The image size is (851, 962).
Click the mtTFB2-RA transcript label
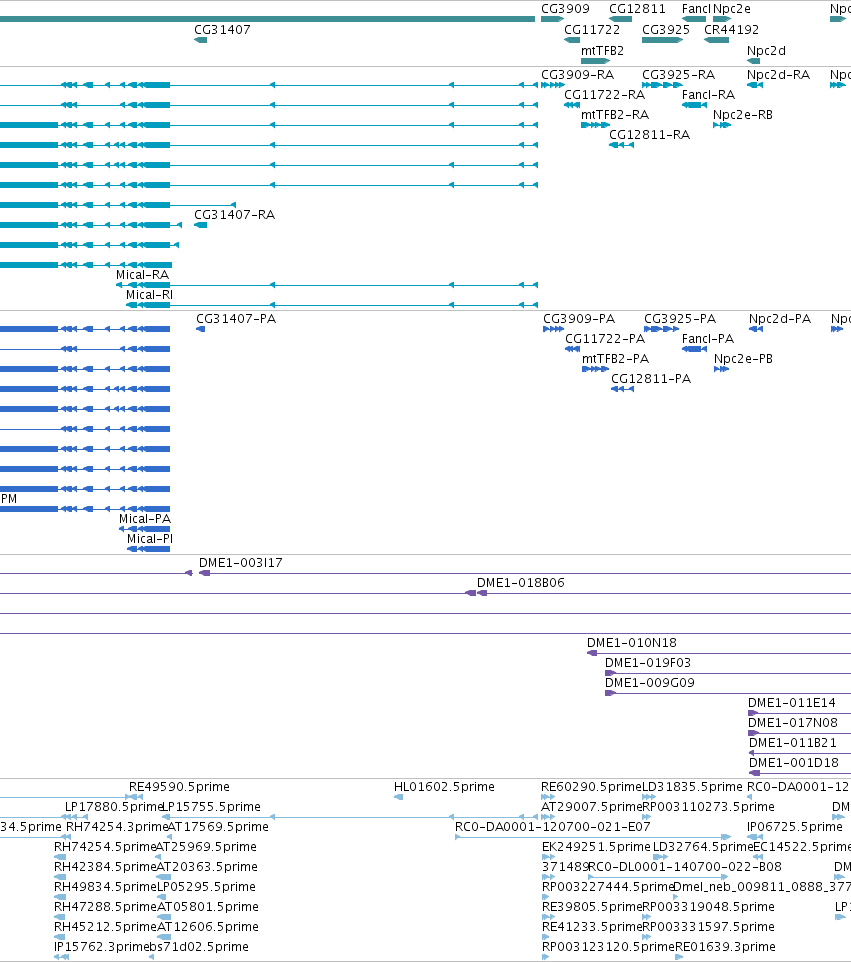pyautogui.click(x=615, y=115)
